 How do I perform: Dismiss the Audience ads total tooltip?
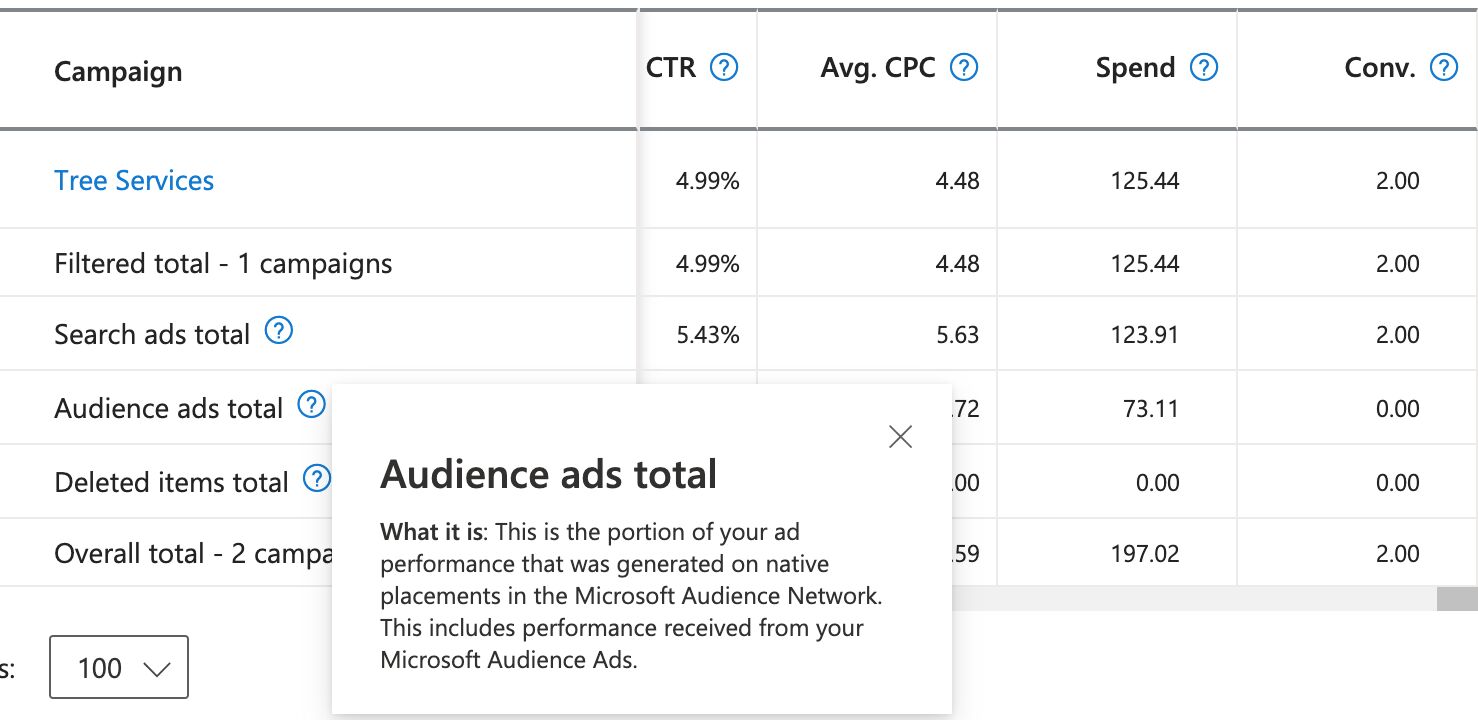coord(899,437)
